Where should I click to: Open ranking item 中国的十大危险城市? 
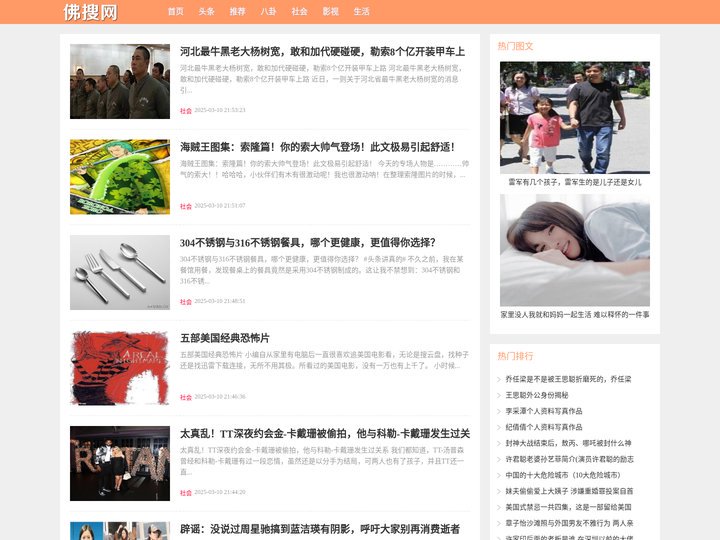(x=563, y=475)
